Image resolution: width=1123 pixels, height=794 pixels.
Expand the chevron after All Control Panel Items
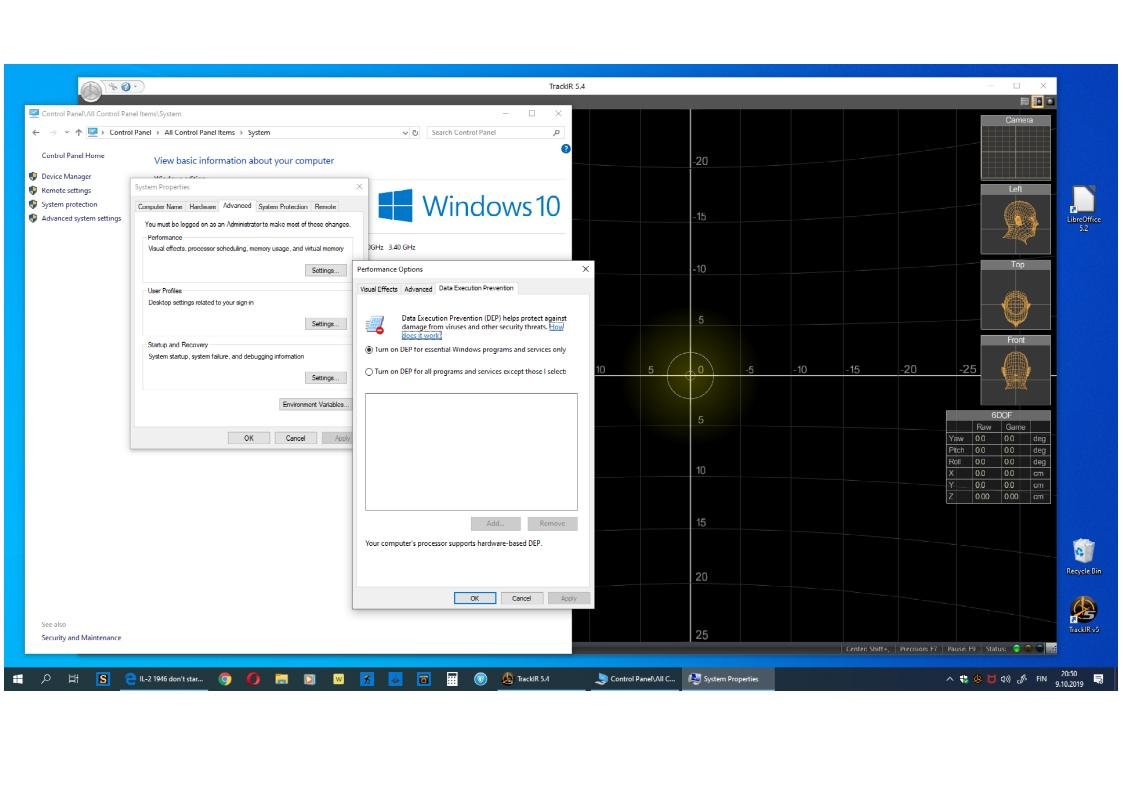click(x=241, y=132)
